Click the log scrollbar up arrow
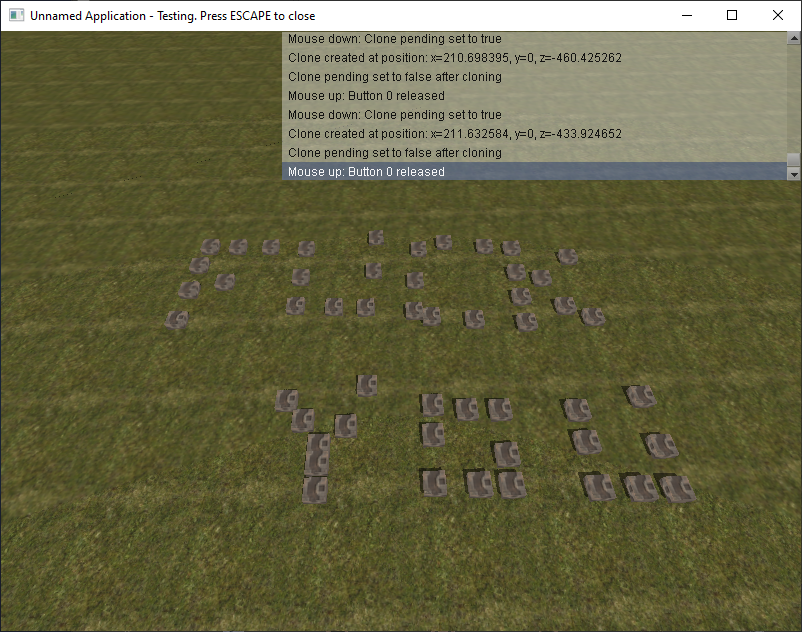The height and width of the screenshot is (632, 802). (794, 38)
